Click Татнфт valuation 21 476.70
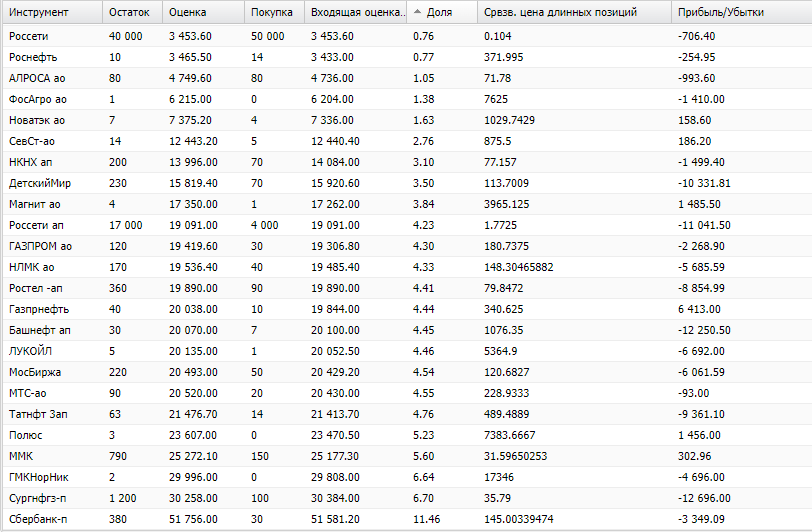The image size is (812, 532). [193, 414]
